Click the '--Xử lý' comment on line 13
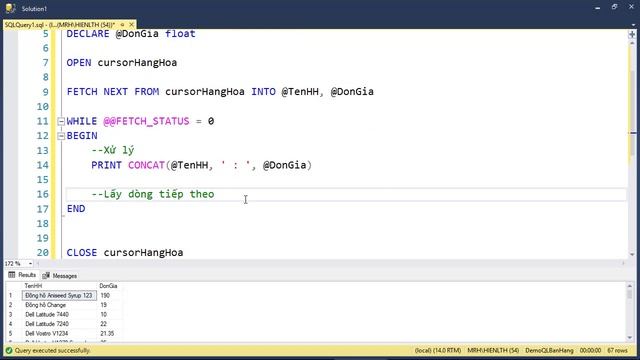The width and height of the screenshot is (640, 360). (113, 150)
